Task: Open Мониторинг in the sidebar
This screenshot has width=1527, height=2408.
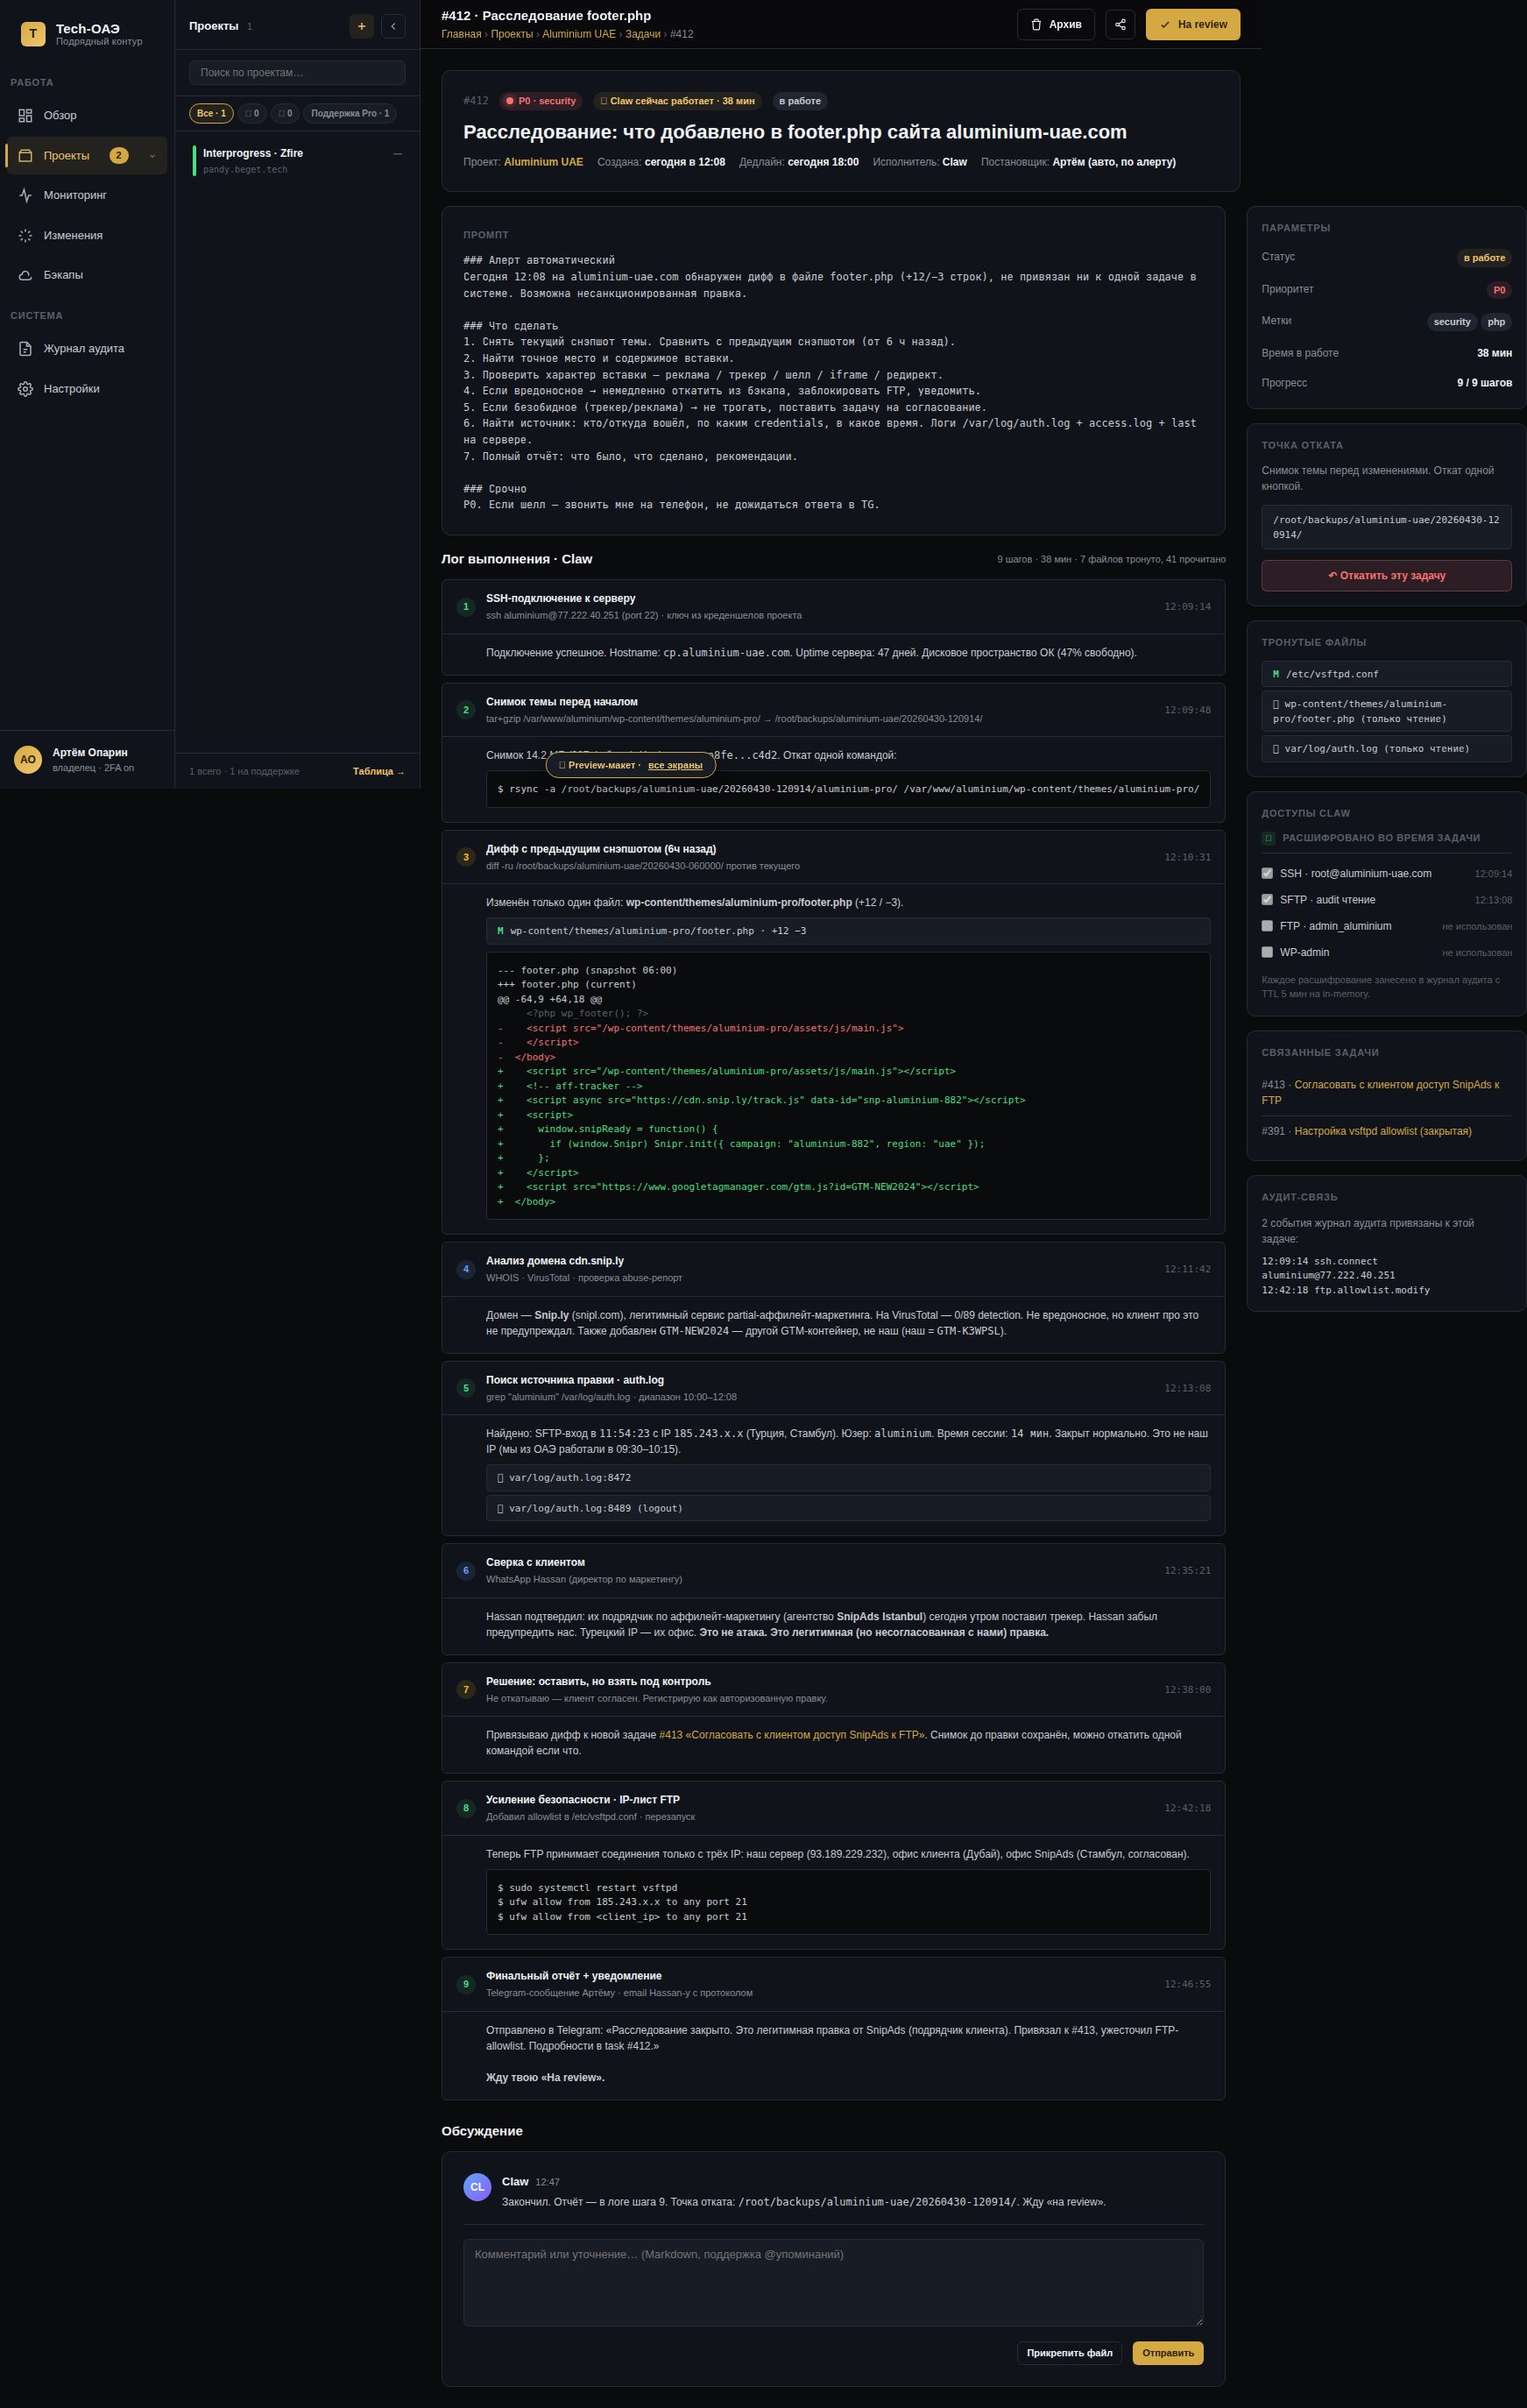Action: [x=86, y=196]
